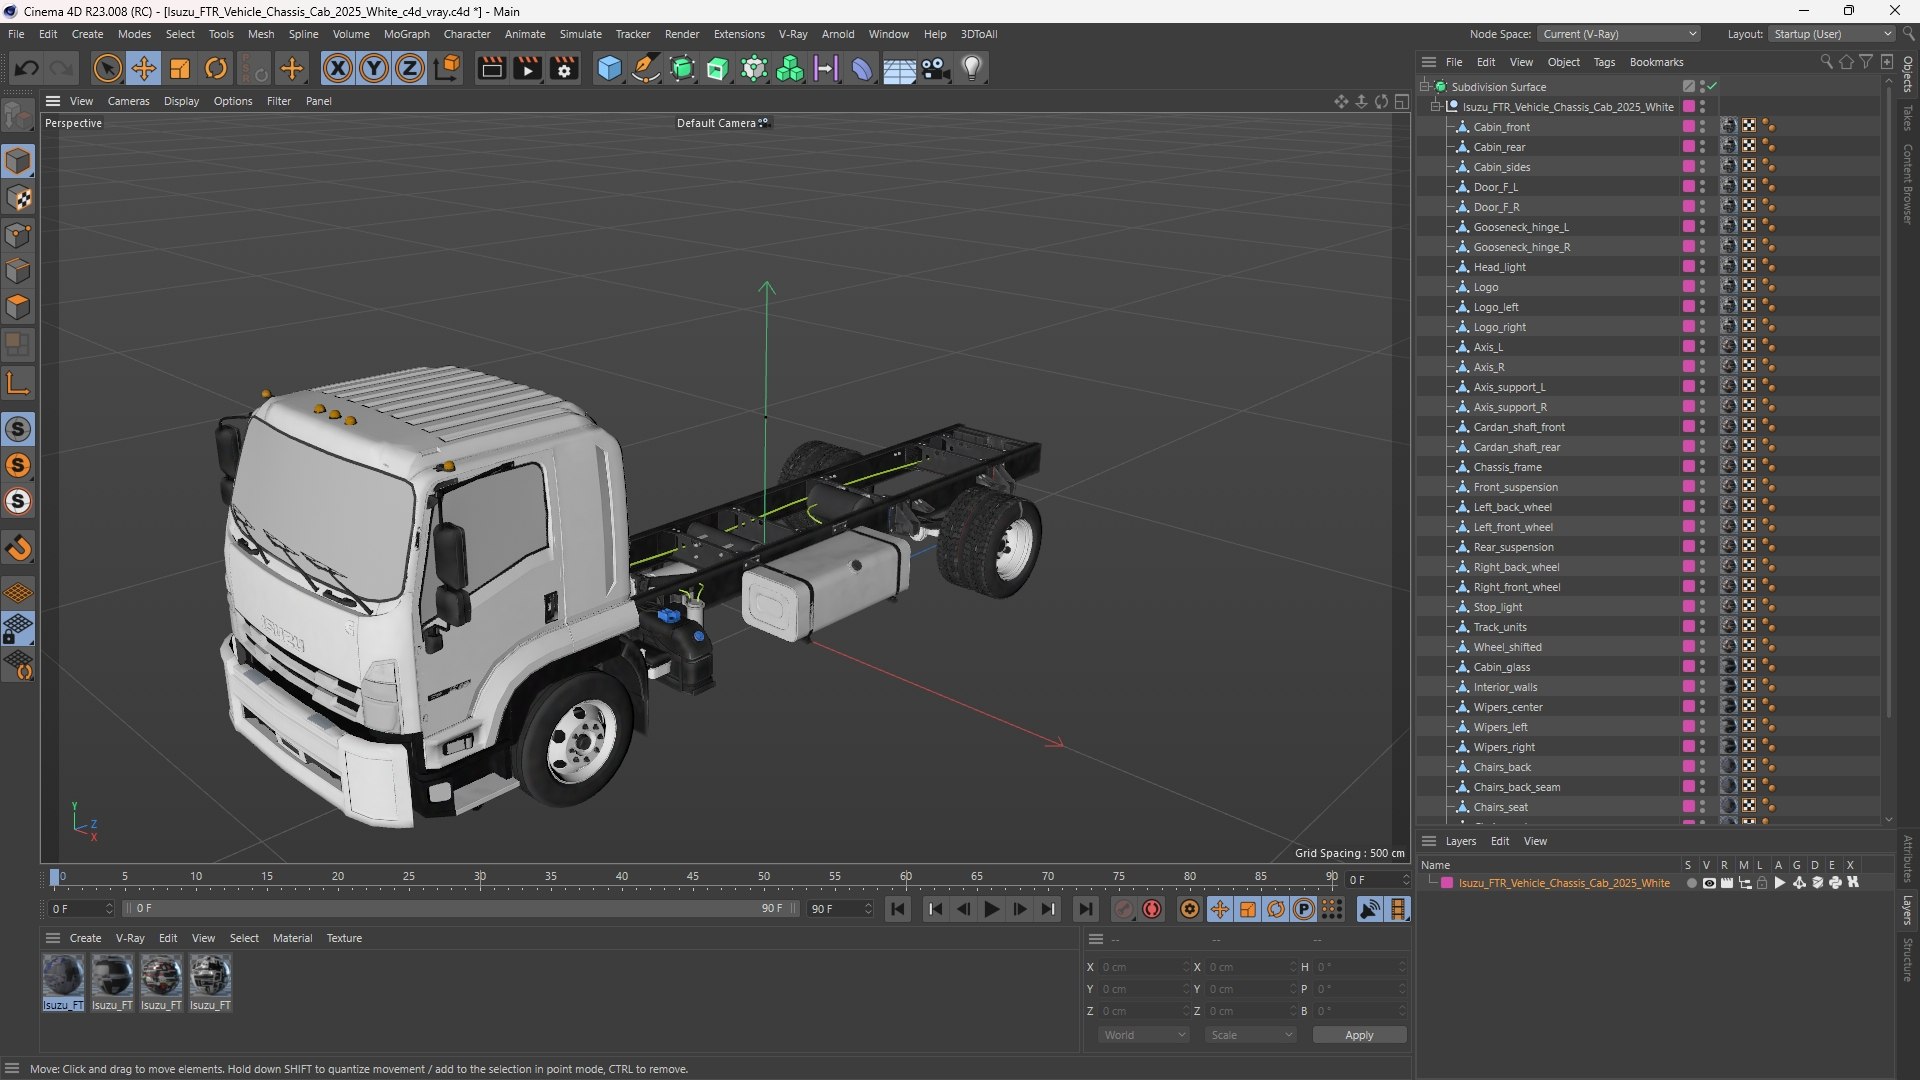The image size is (1920, 1080).
Task: Toggle Cabin_front visibility dots
Action: coord(1702,127)
